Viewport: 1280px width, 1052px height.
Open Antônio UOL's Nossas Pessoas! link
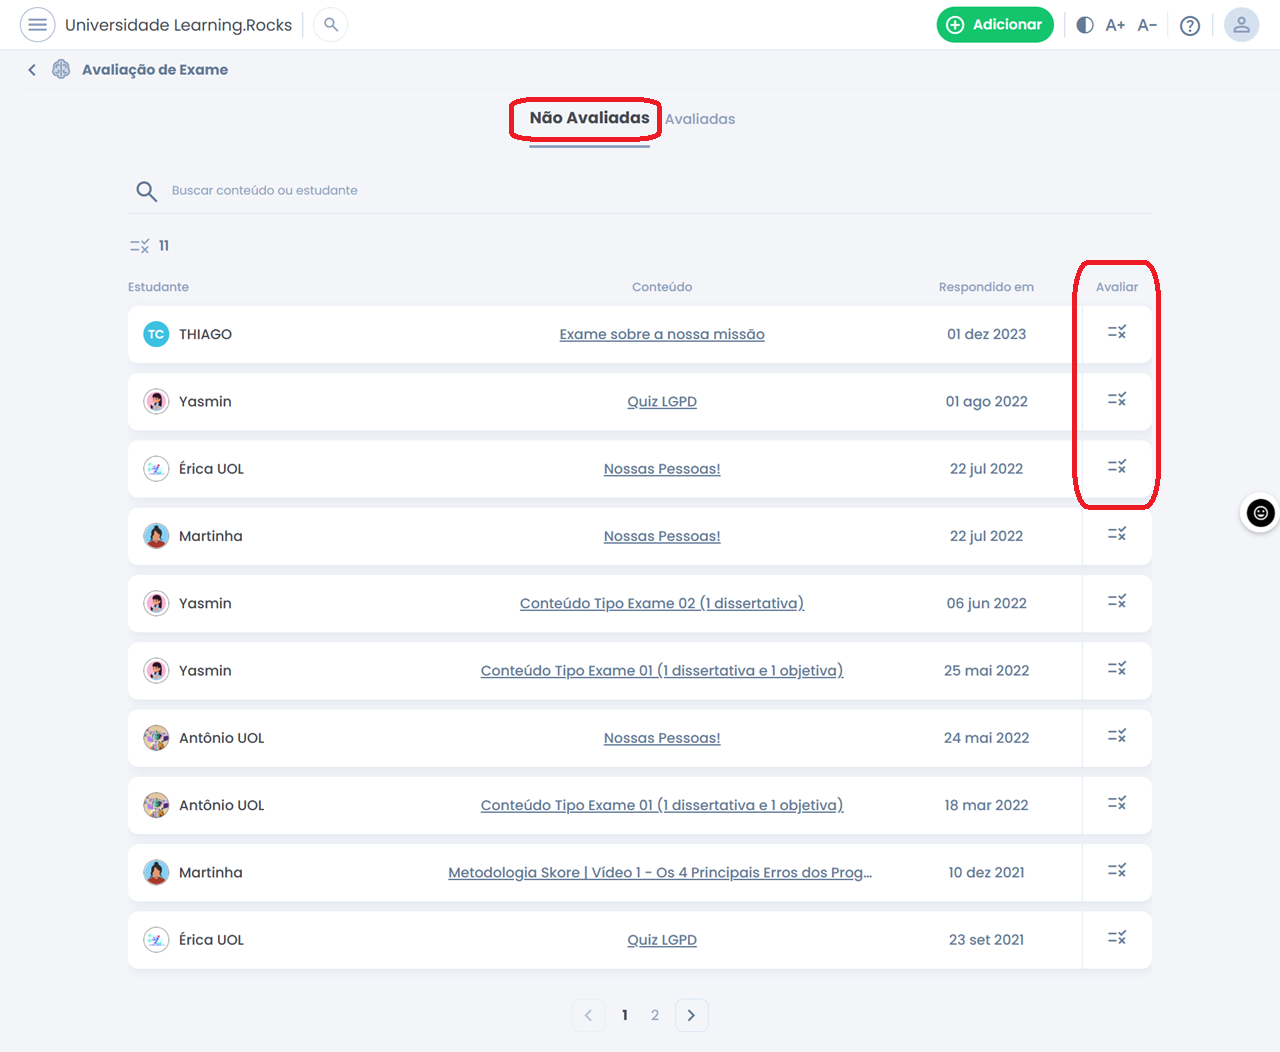point(662,738)
